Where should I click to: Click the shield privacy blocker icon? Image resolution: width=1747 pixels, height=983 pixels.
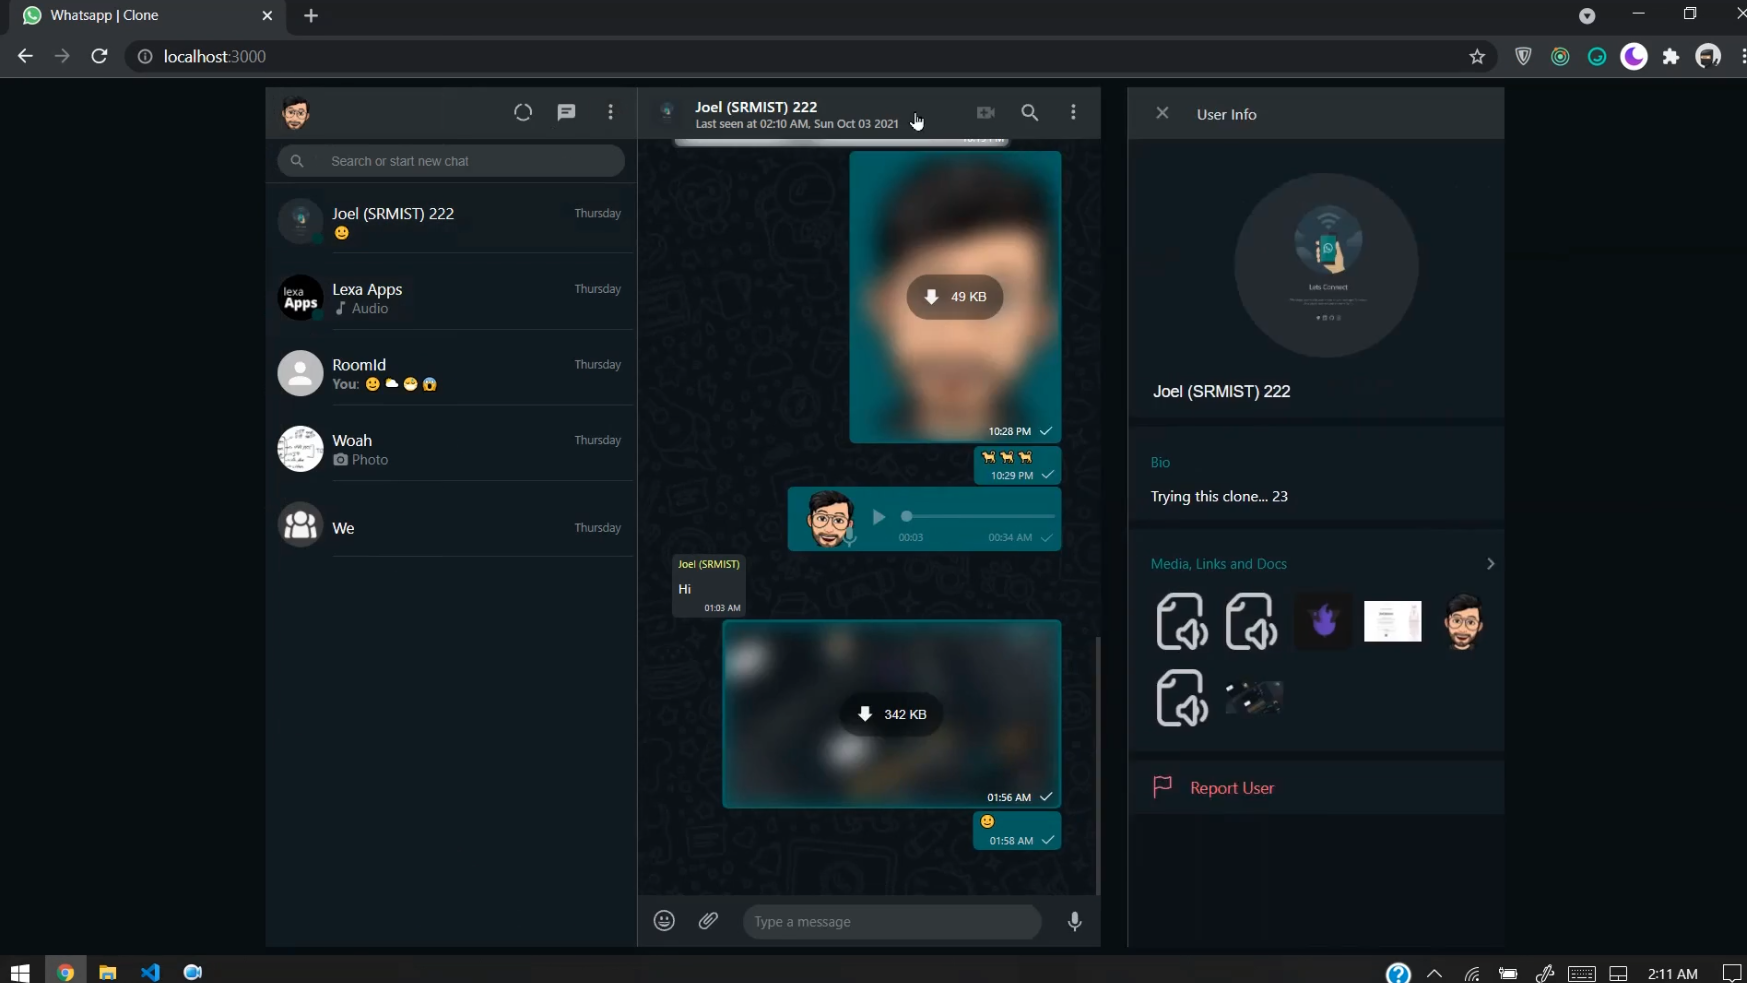click(1524, 56)
